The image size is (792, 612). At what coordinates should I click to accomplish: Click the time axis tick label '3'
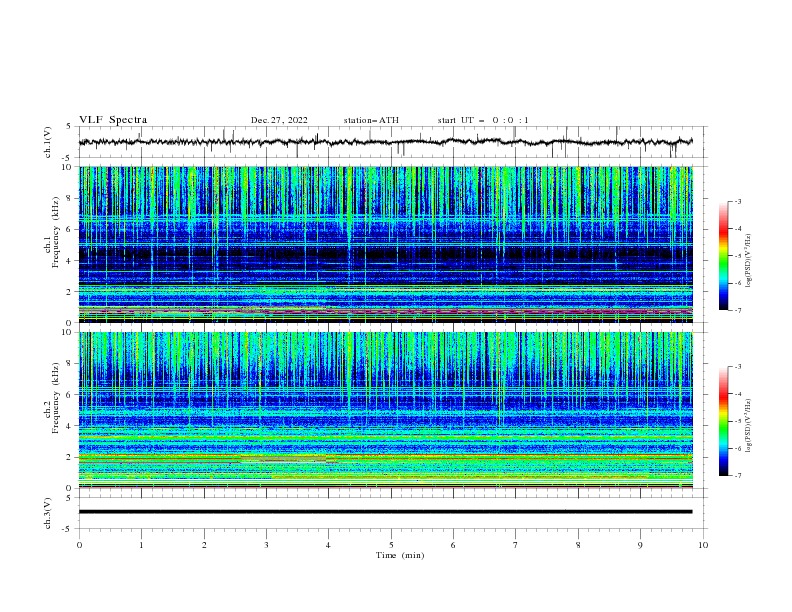[266, 545]
